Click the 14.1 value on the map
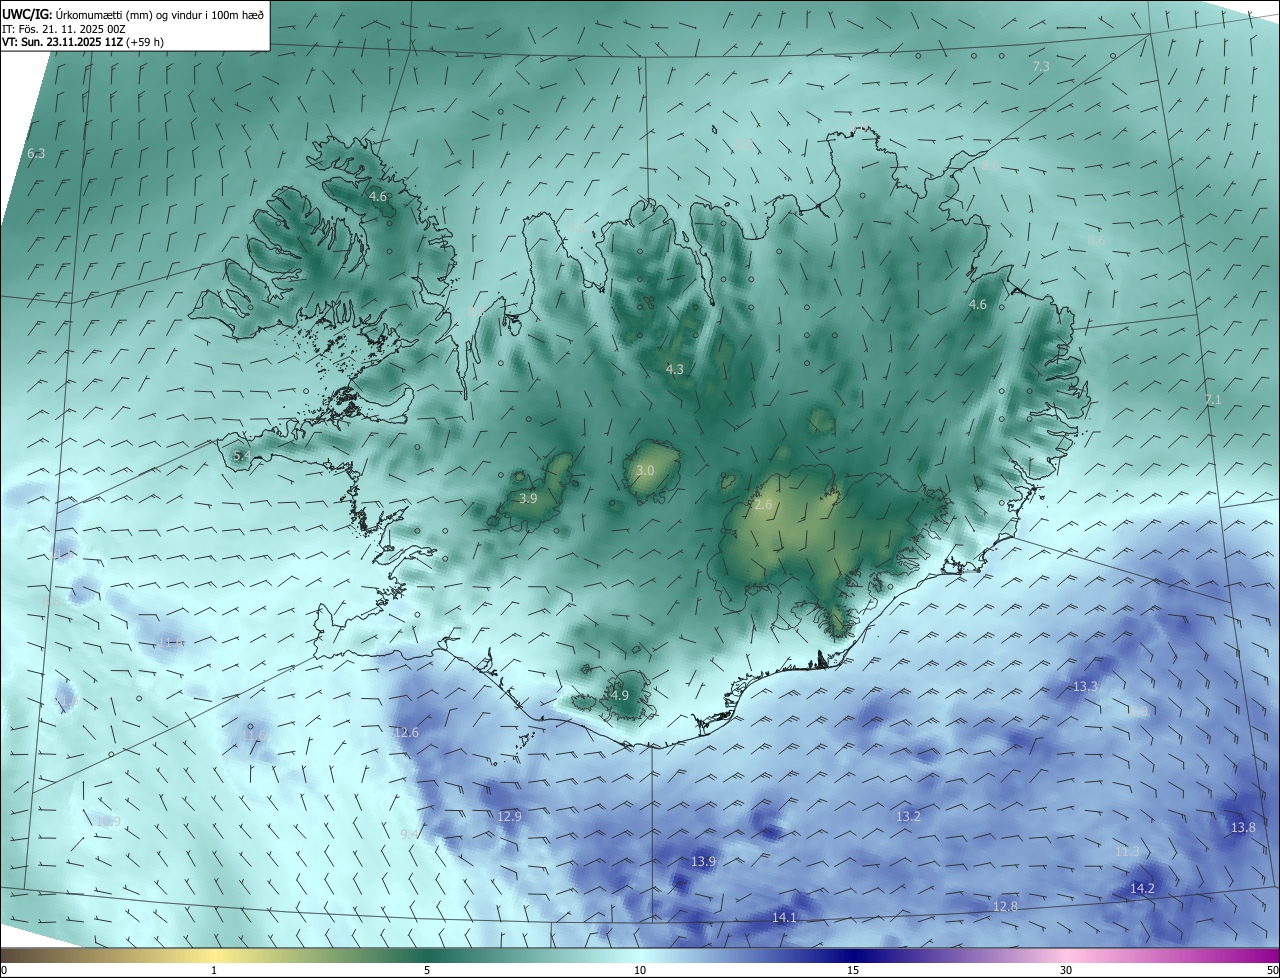The image size is (1280, 978). [x=785, y=918]
